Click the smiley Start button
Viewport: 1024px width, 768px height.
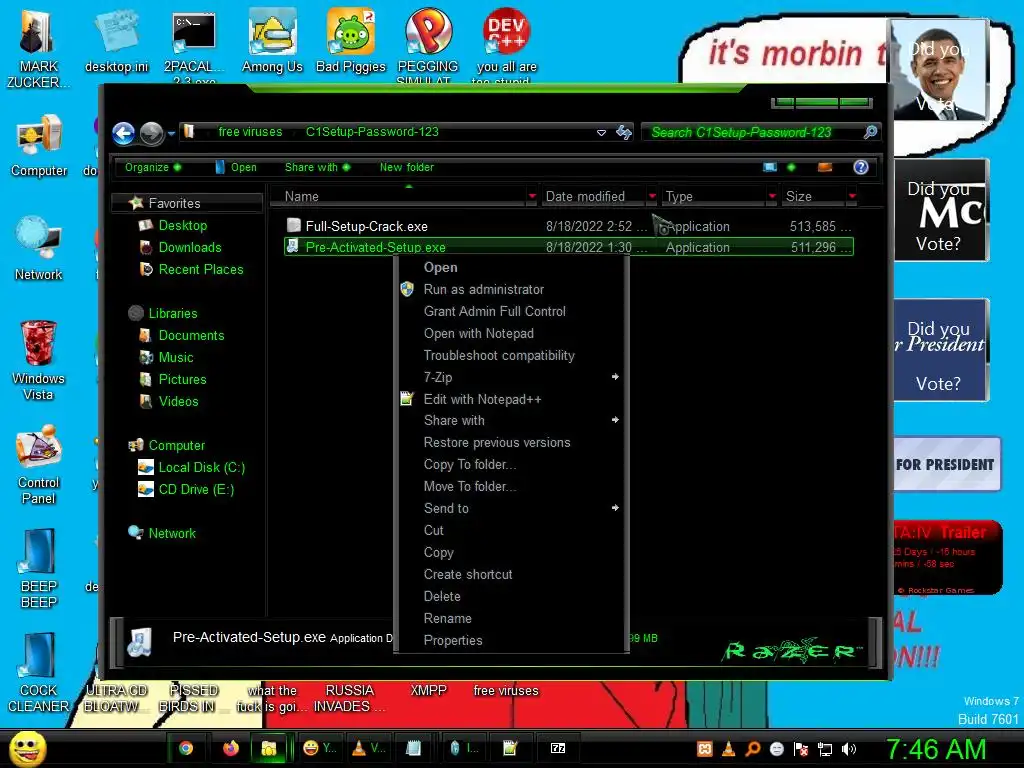(27, 748)
